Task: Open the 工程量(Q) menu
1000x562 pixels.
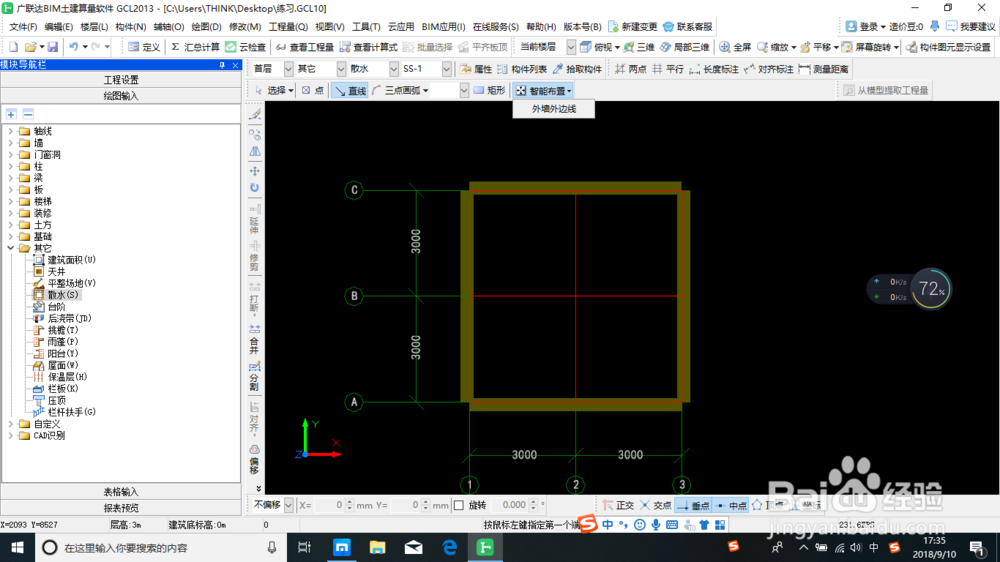Action: 288,27
